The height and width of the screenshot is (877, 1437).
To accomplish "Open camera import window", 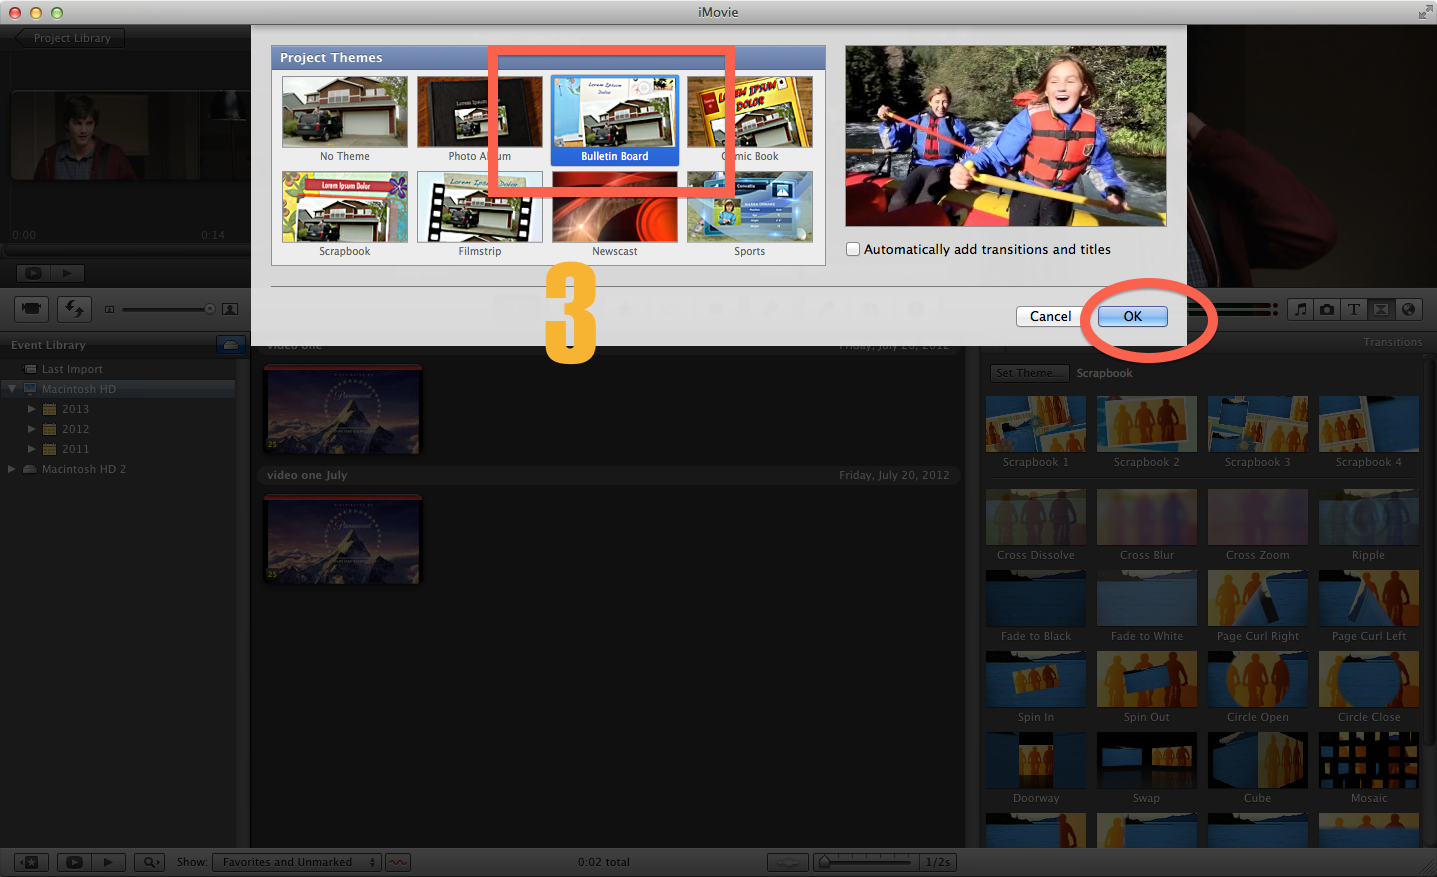I will (32, 309).
